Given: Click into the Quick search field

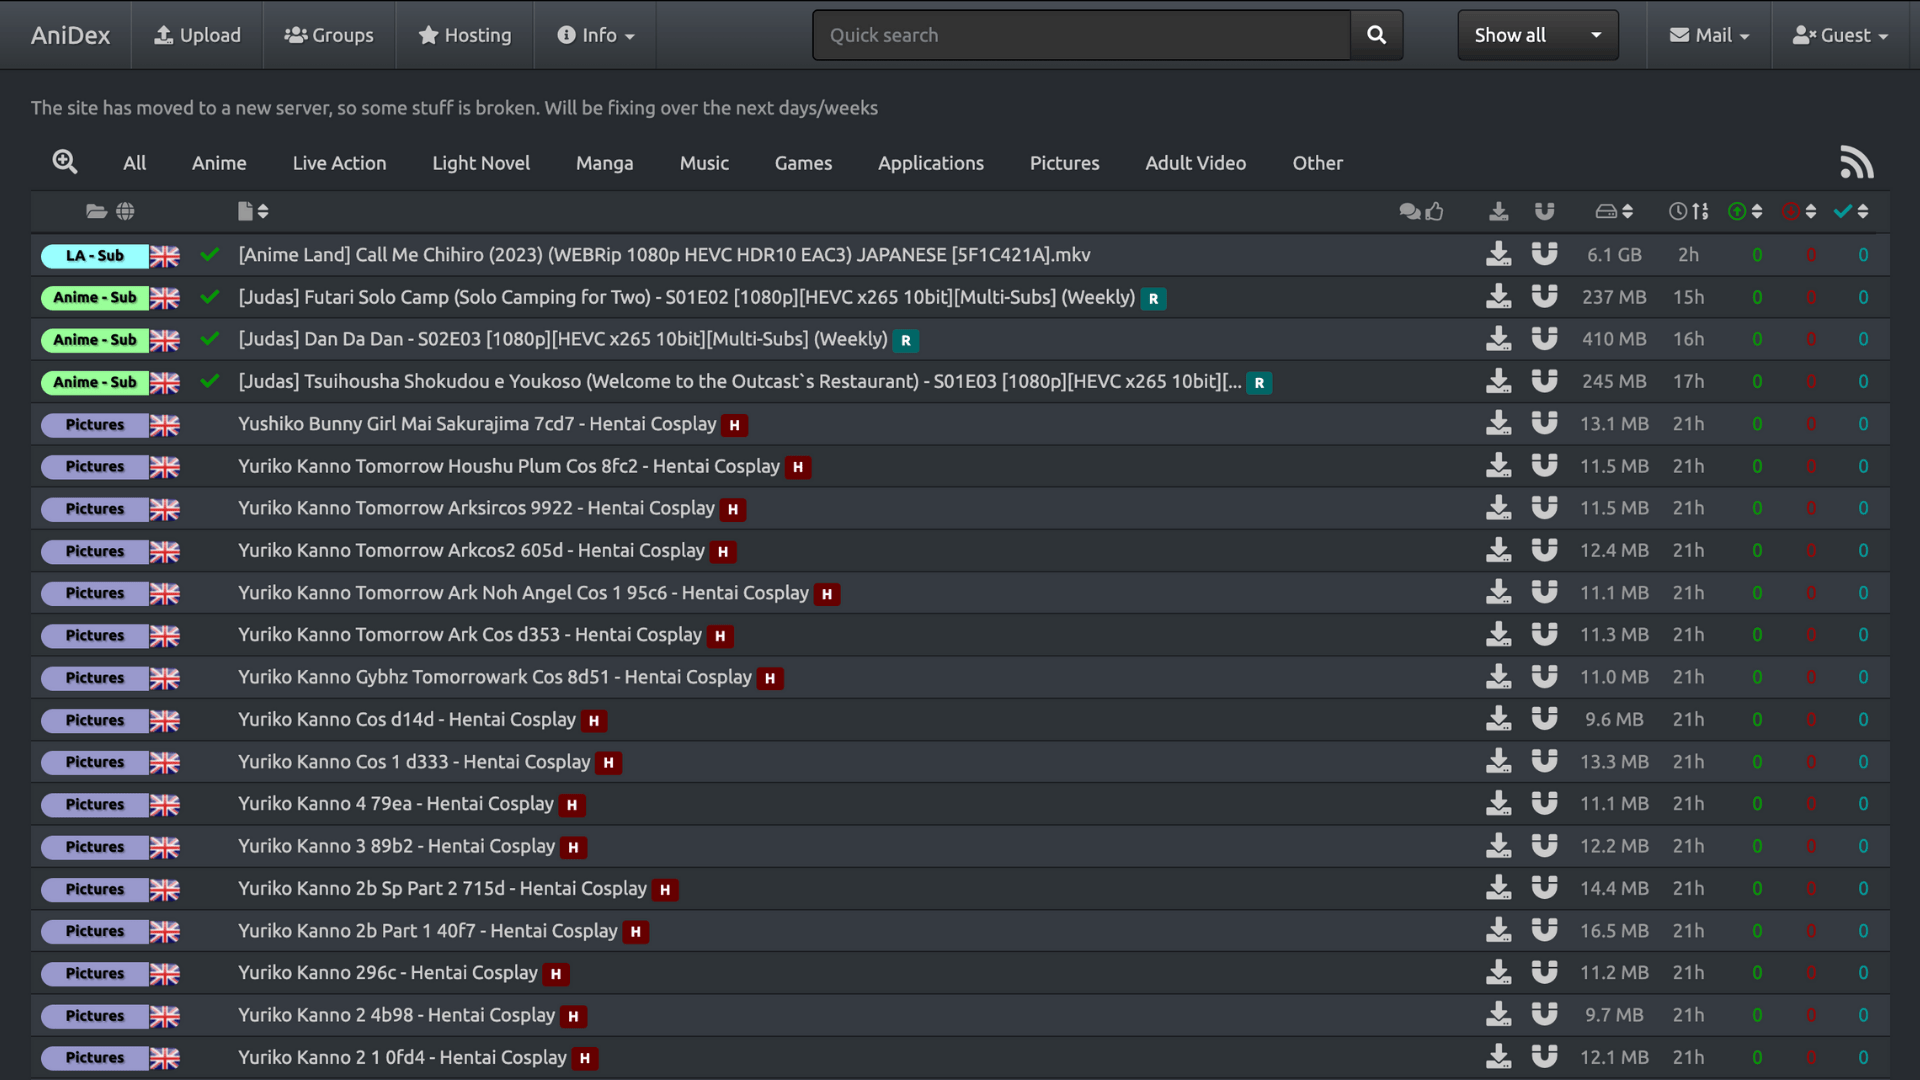Looking at the screenshot, I should point(1082,35).
